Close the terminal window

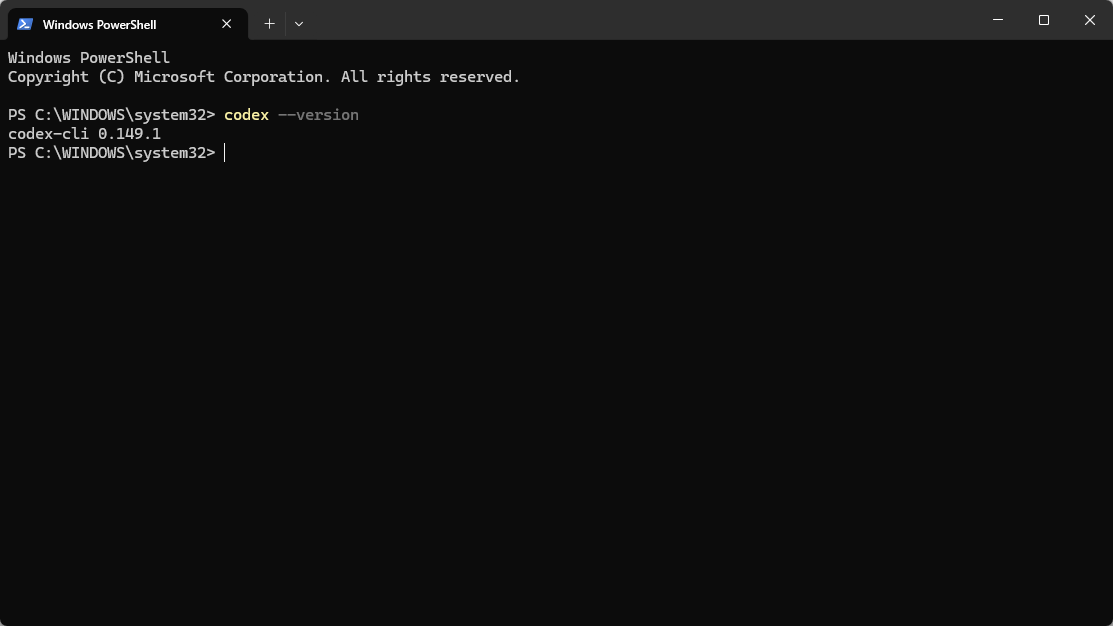pos(1090,20)
